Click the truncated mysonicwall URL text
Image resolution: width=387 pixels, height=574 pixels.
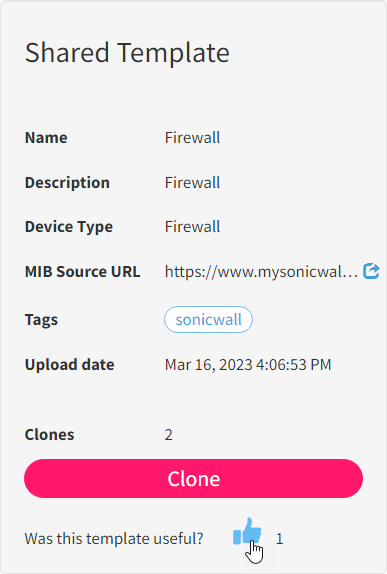pos(261,272)
